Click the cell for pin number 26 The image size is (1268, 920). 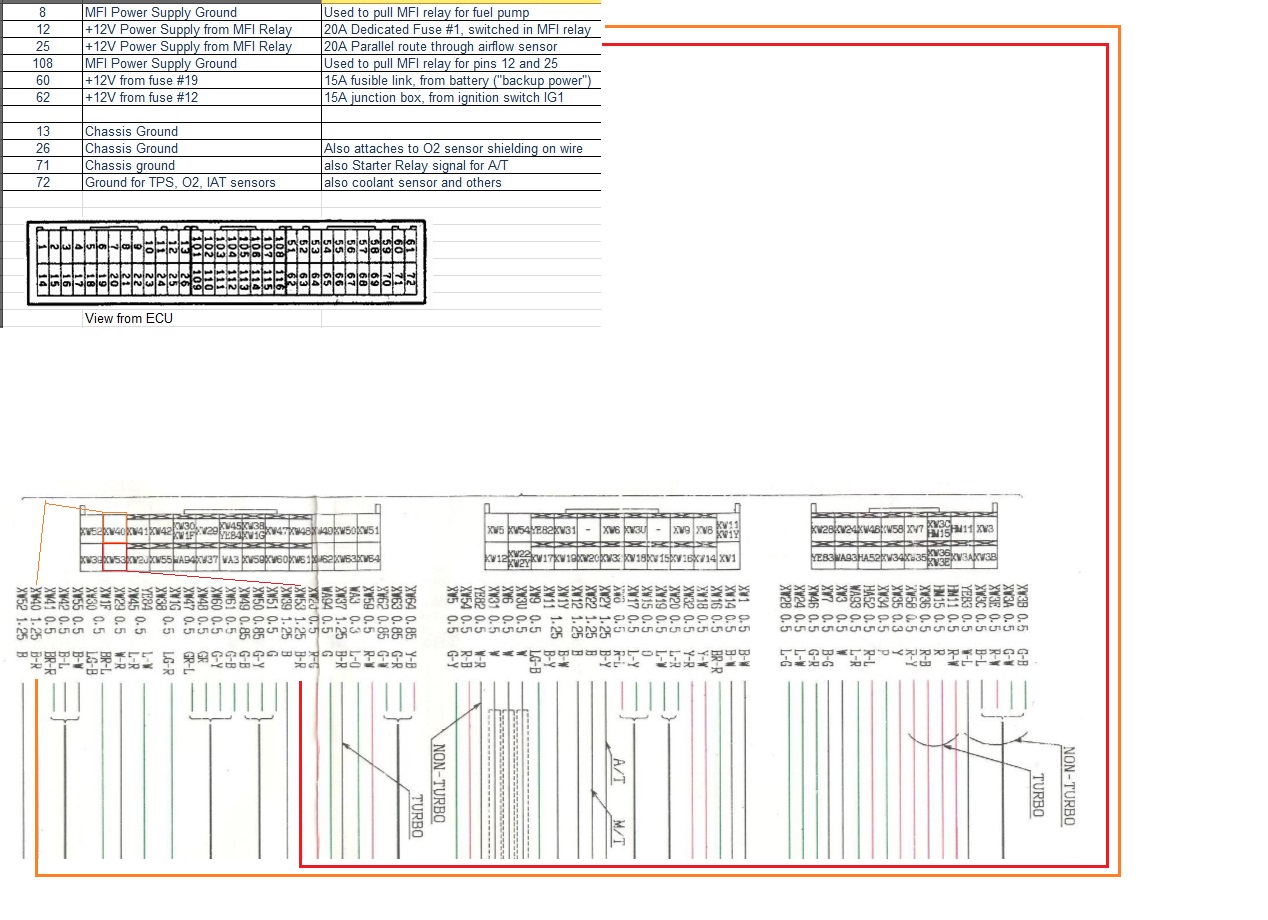[42, 148]
